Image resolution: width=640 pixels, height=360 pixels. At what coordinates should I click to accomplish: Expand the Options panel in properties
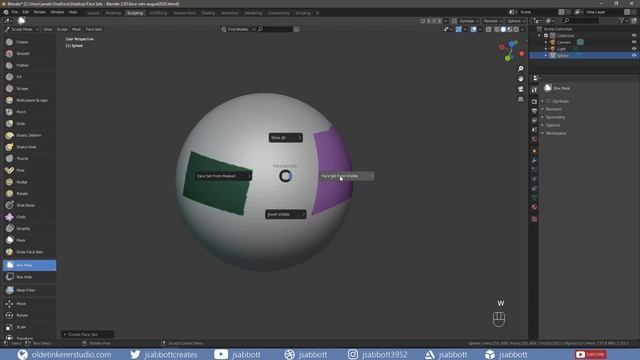[553, 125]
